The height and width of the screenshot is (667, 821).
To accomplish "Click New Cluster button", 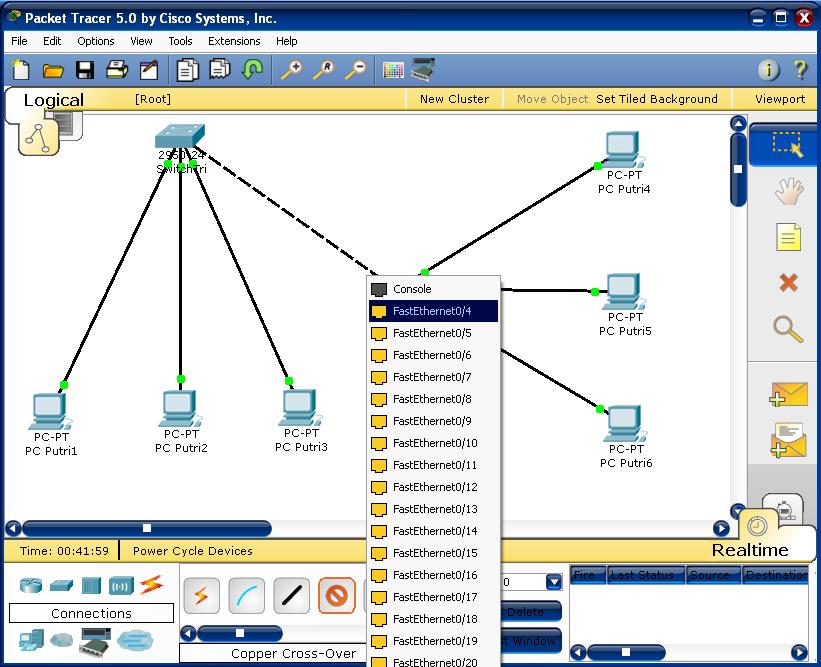I will (x=454, y=99).
